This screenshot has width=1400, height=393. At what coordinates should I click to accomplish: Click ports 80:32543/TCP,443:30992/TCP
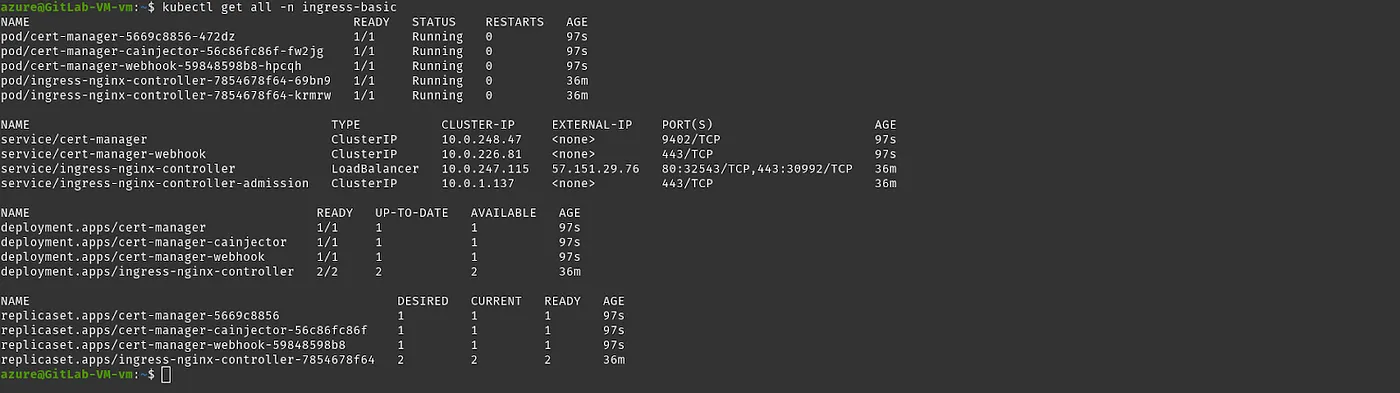(757, 169)
